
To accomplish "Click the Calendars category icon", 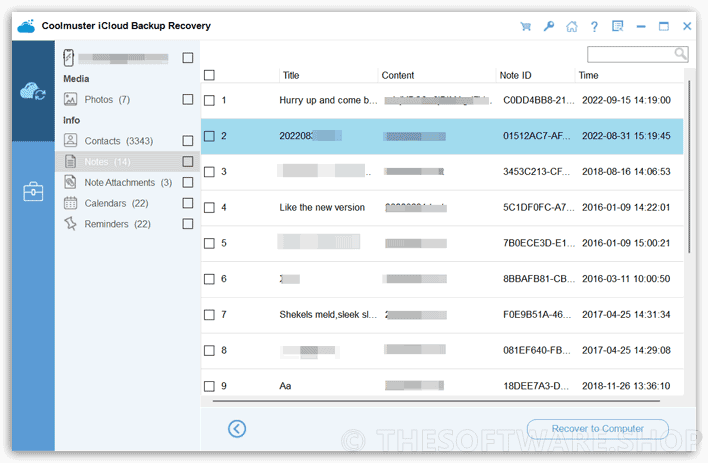I will (x=70, y=203).
